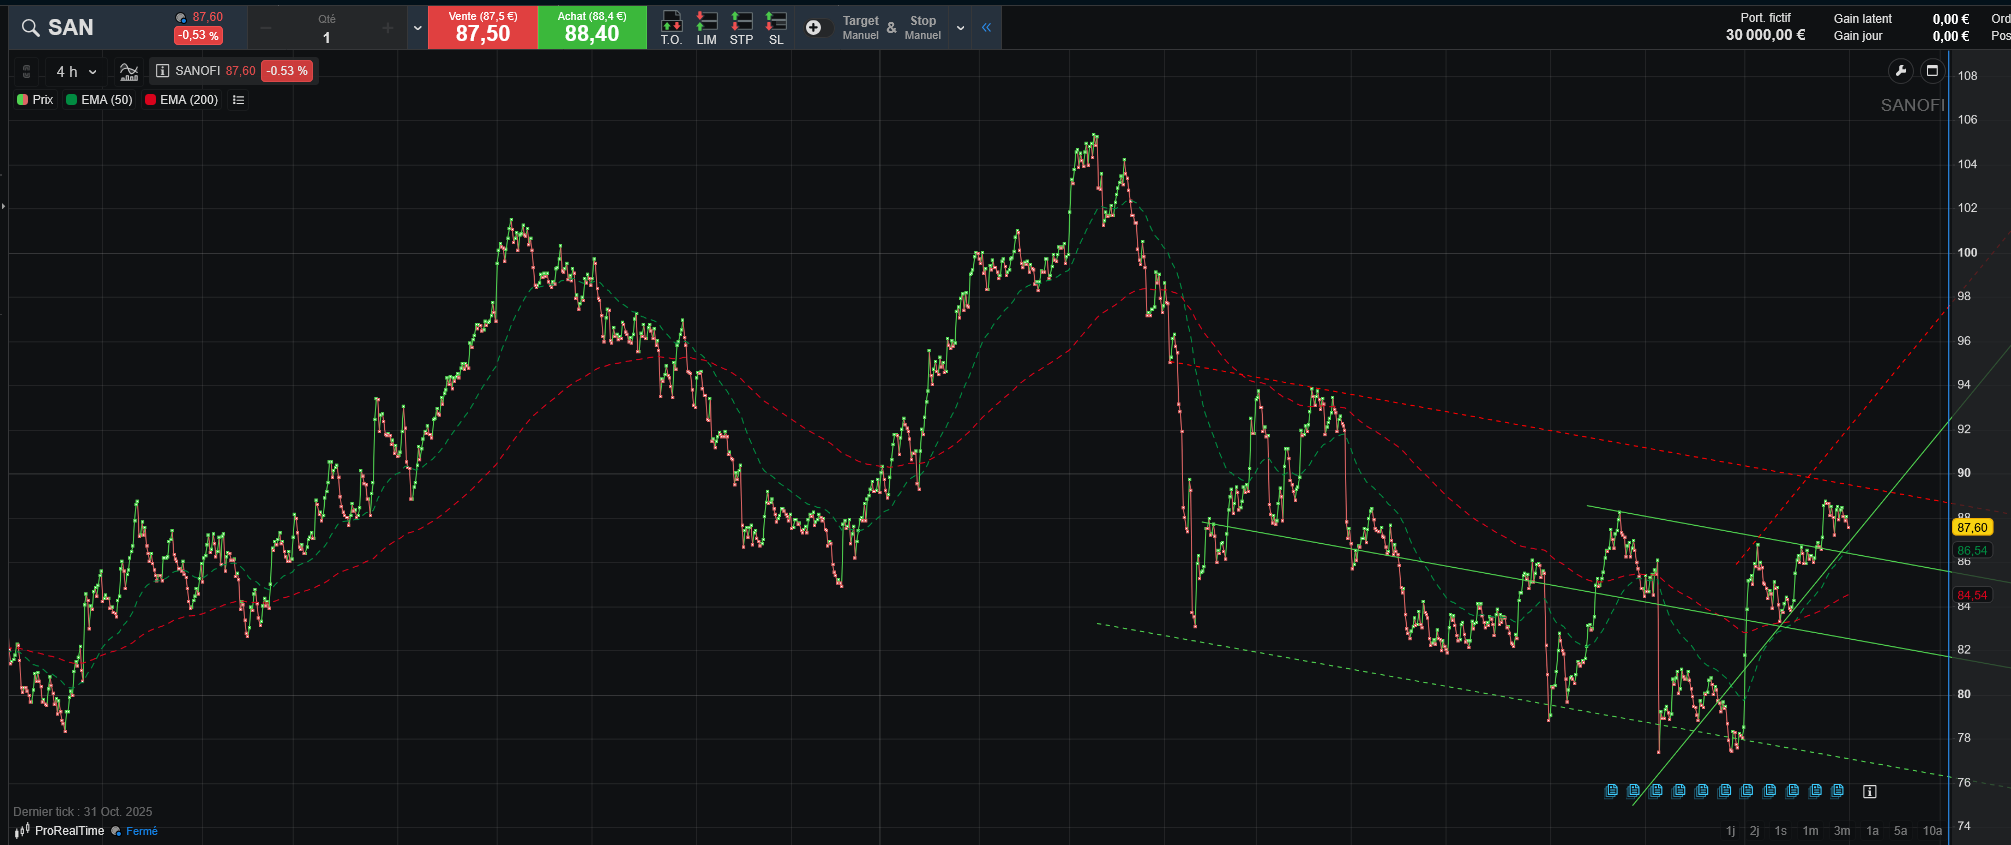The image size is (2011, 845).
Task: Open chart settings with the wrench icon
Action: [x=1900, y=71]
